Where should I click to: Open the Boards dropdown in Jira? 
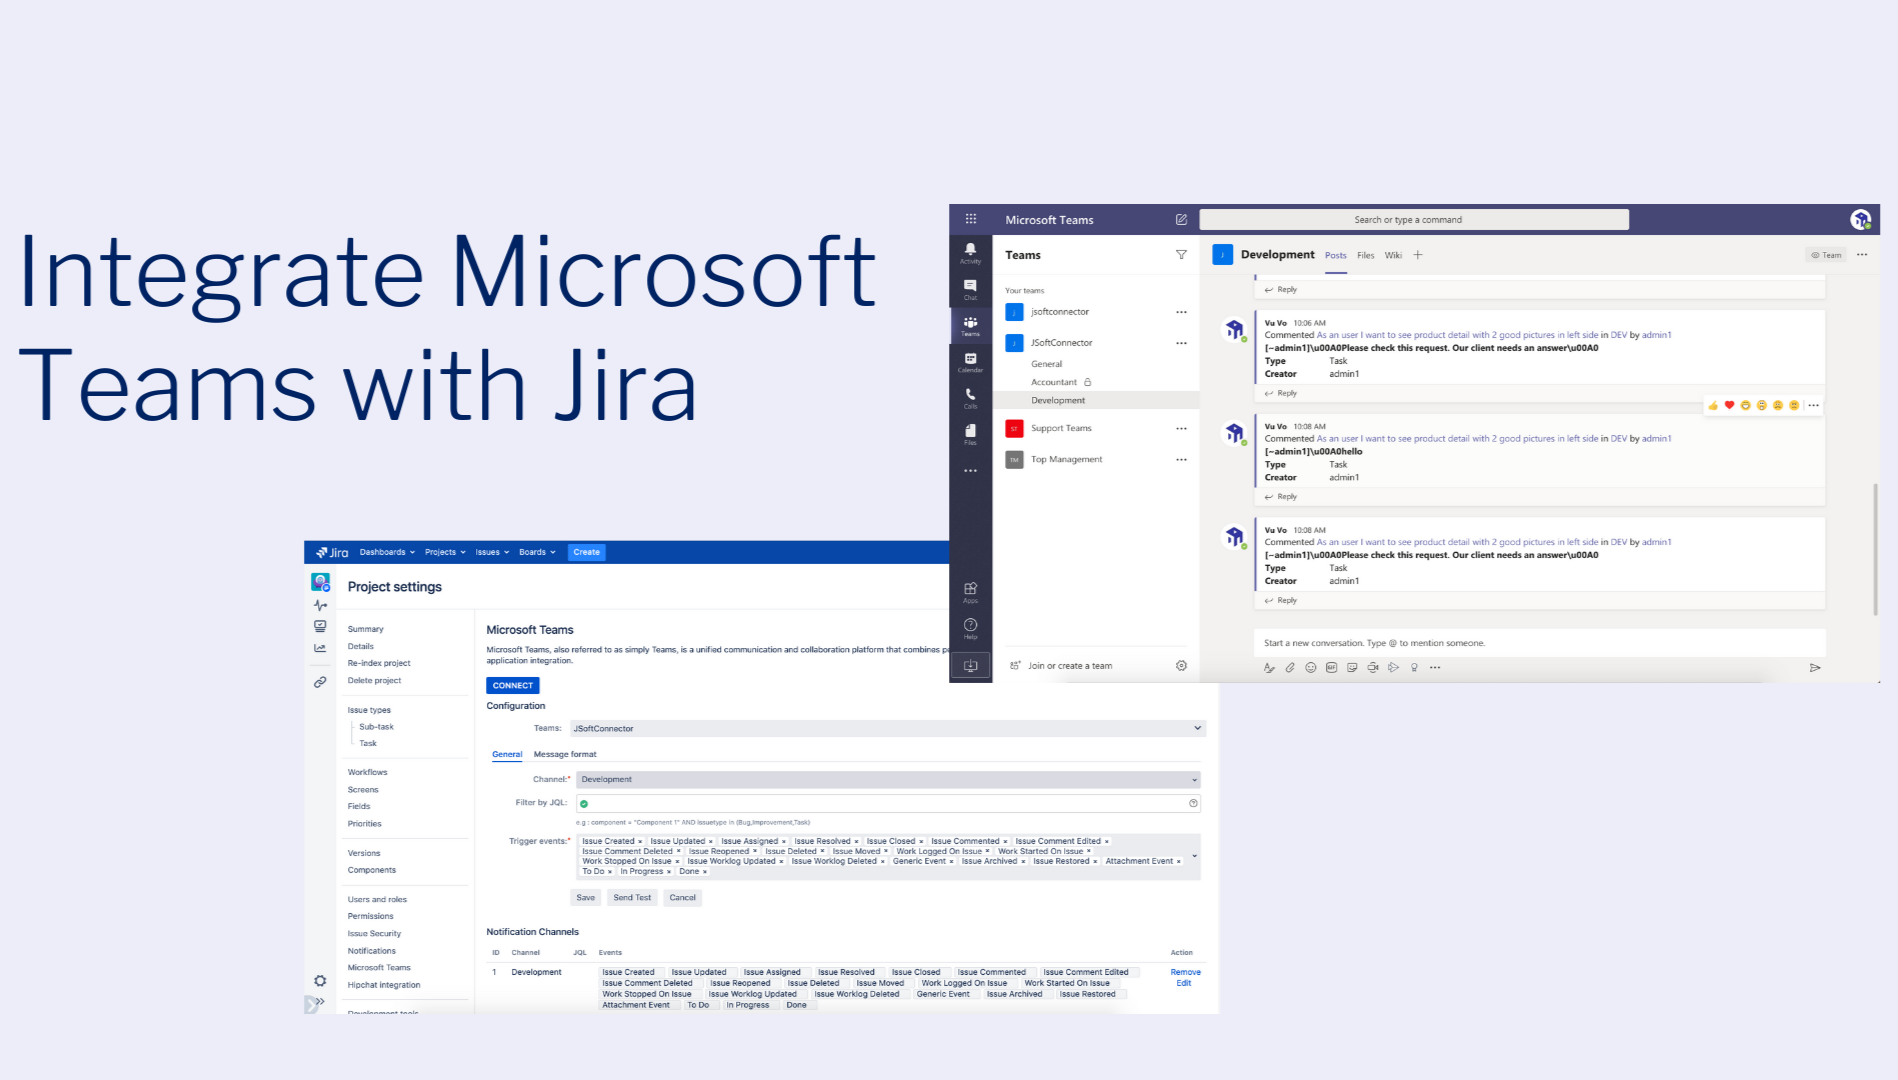tap(537, 552)
